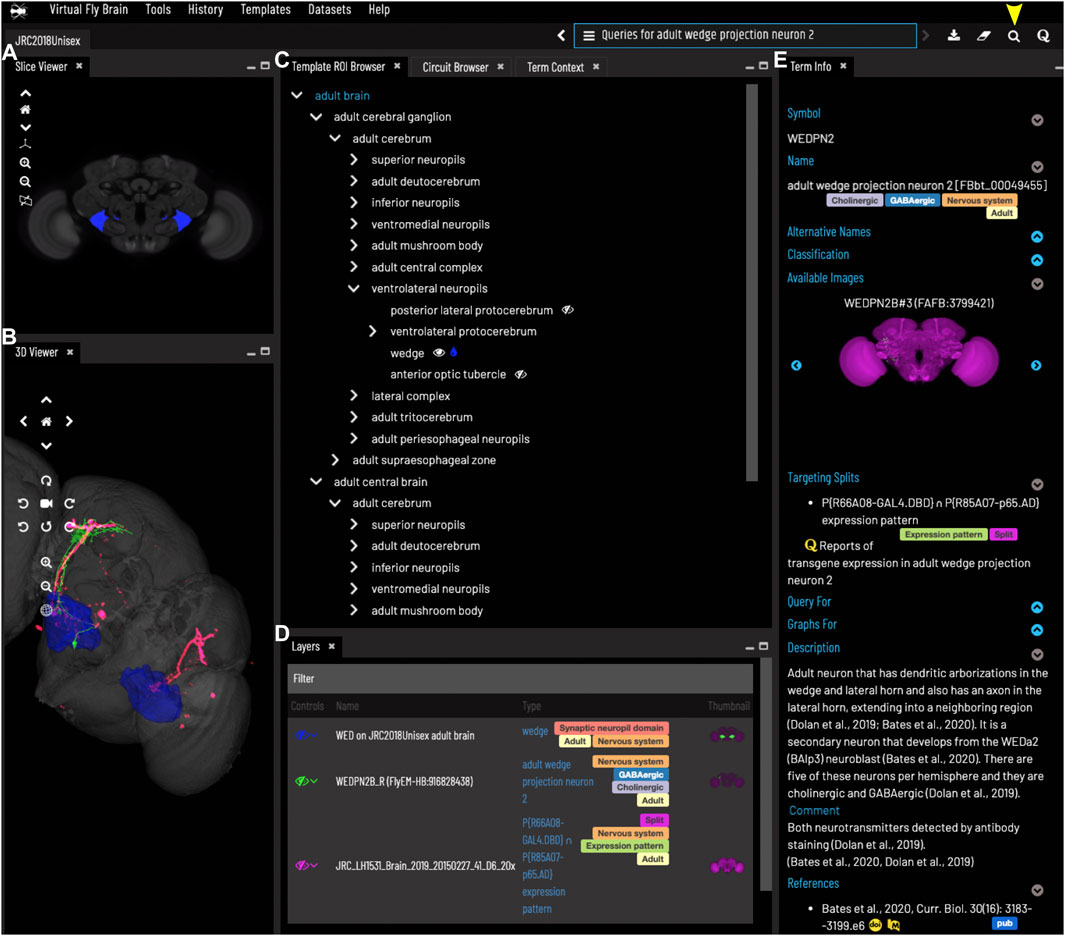Switch to the Term Context tab
Image resolution: width=1065 pixels, height=936 pixels.
pos(555,67)
